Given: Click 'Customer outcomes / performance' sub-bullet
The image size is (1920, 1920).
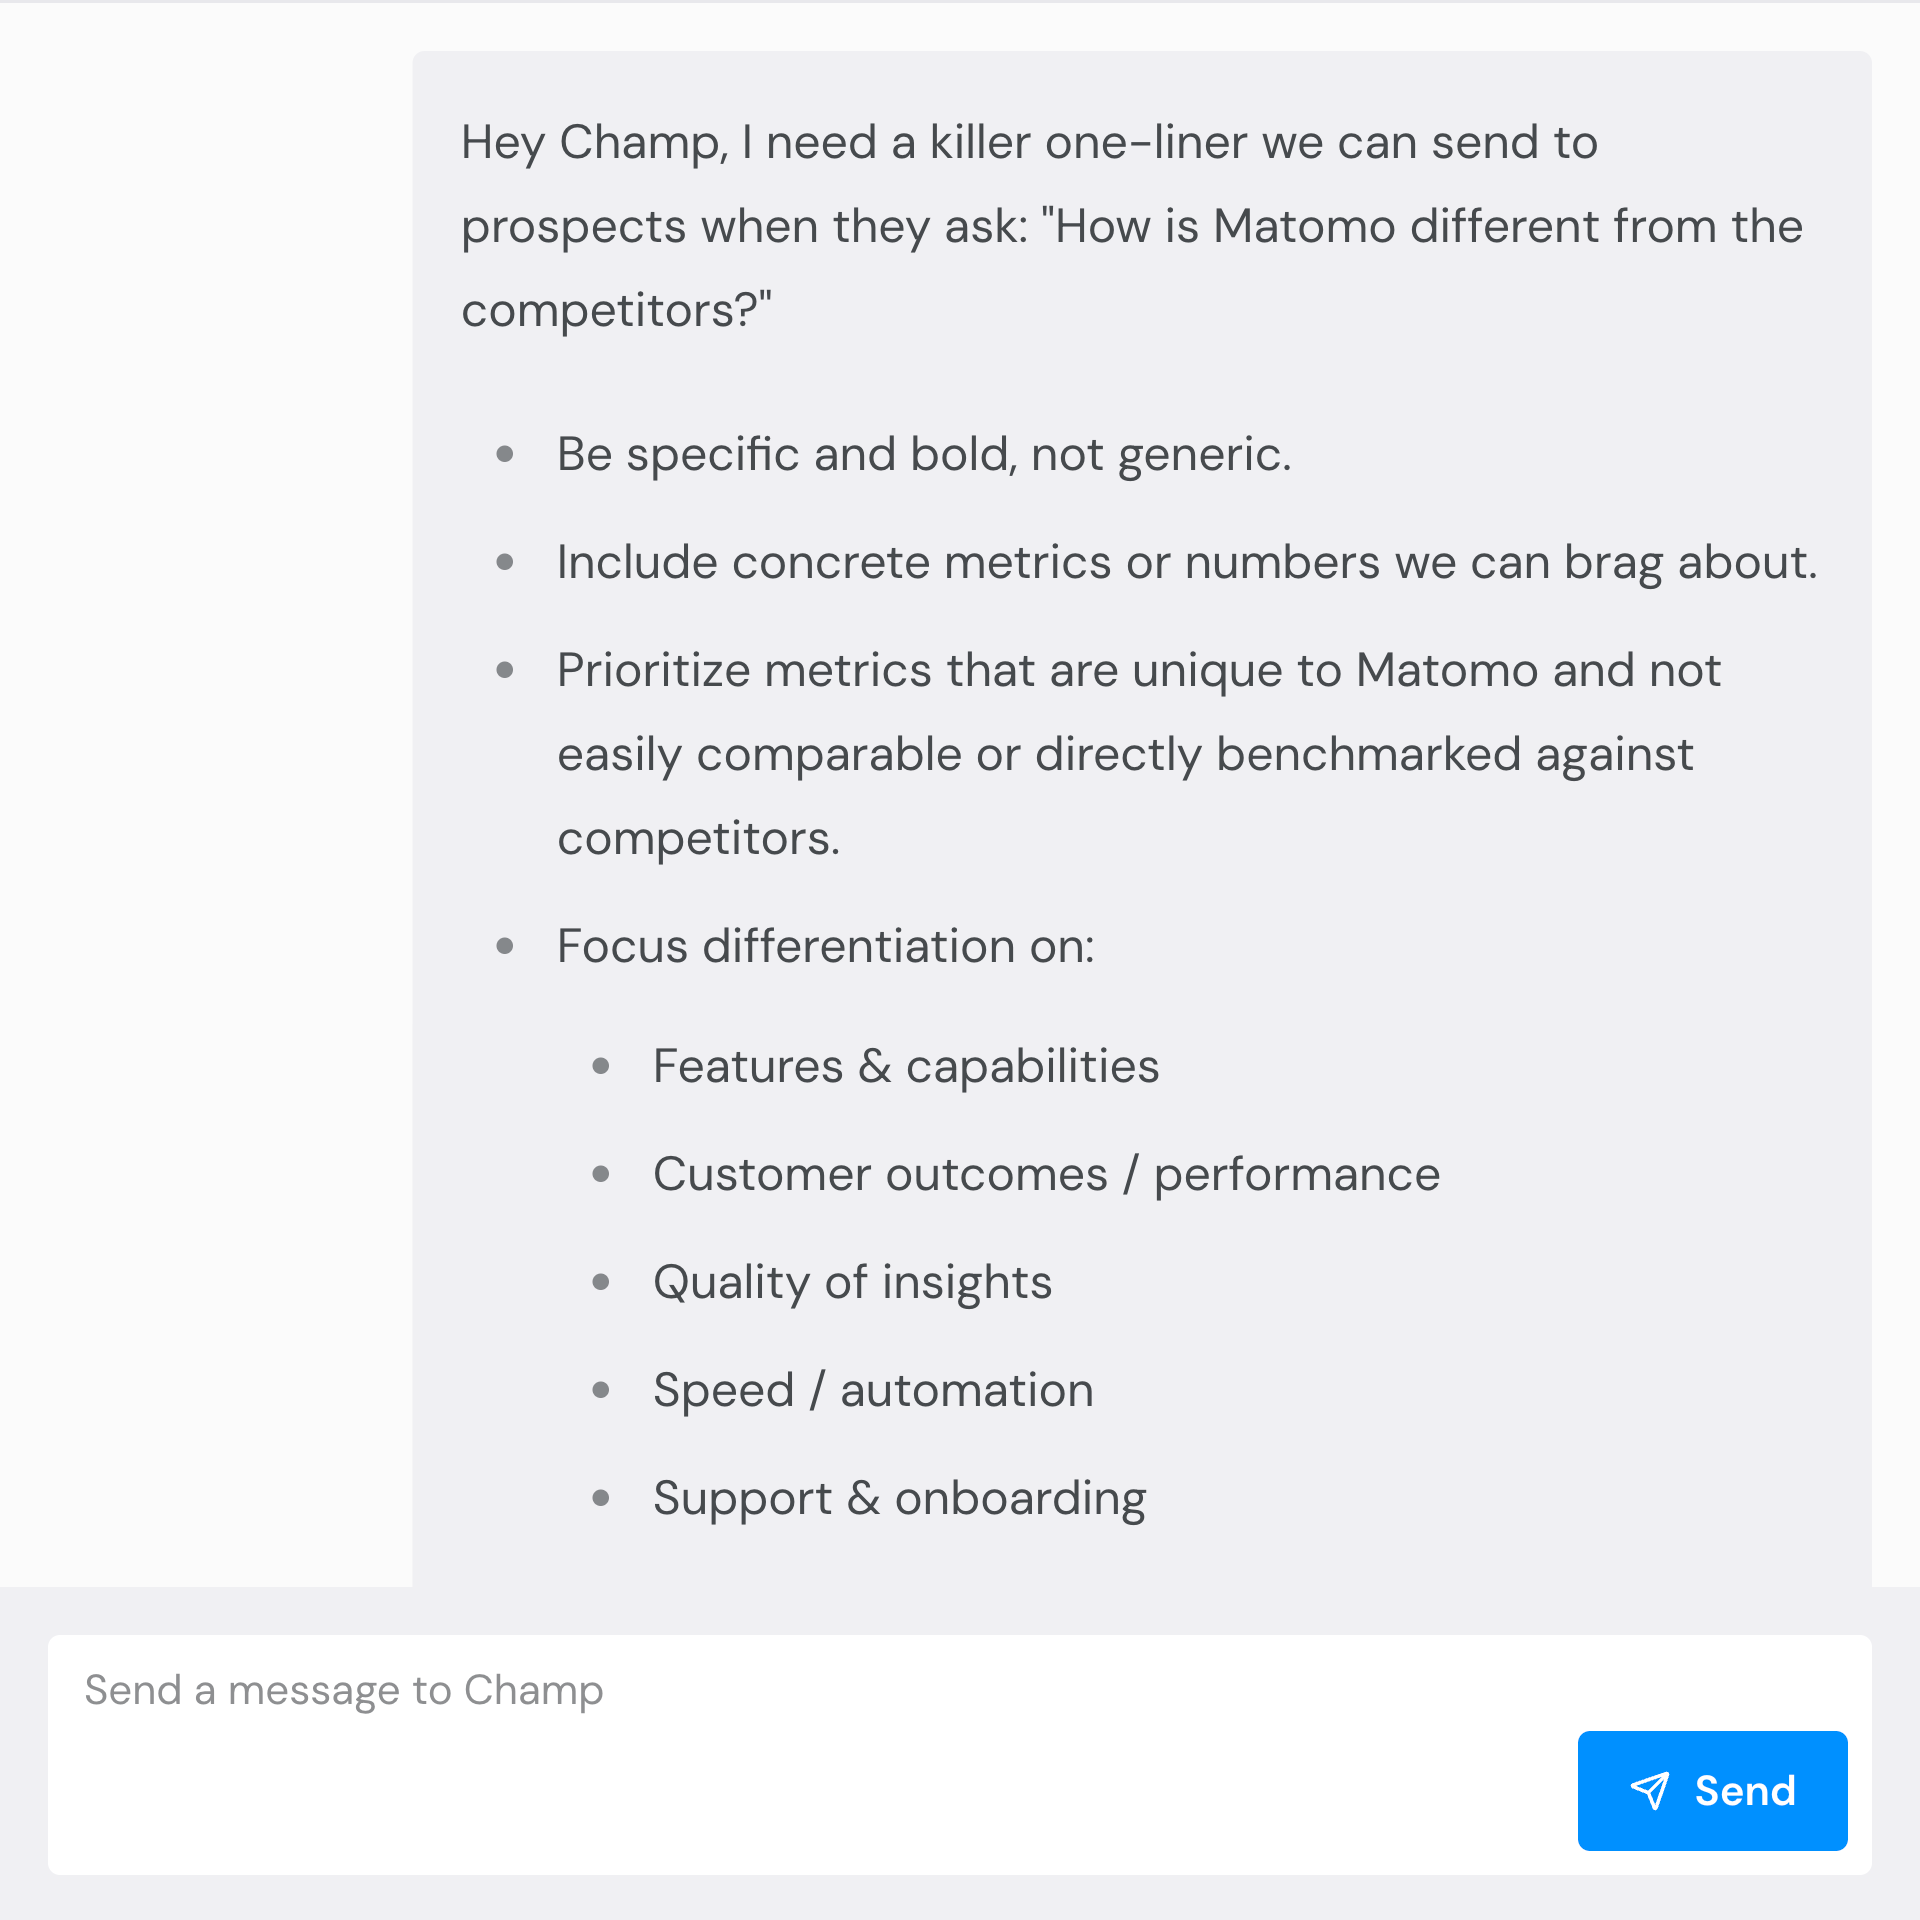Looking at the screenshot, I should (x=1046, y=1175).
